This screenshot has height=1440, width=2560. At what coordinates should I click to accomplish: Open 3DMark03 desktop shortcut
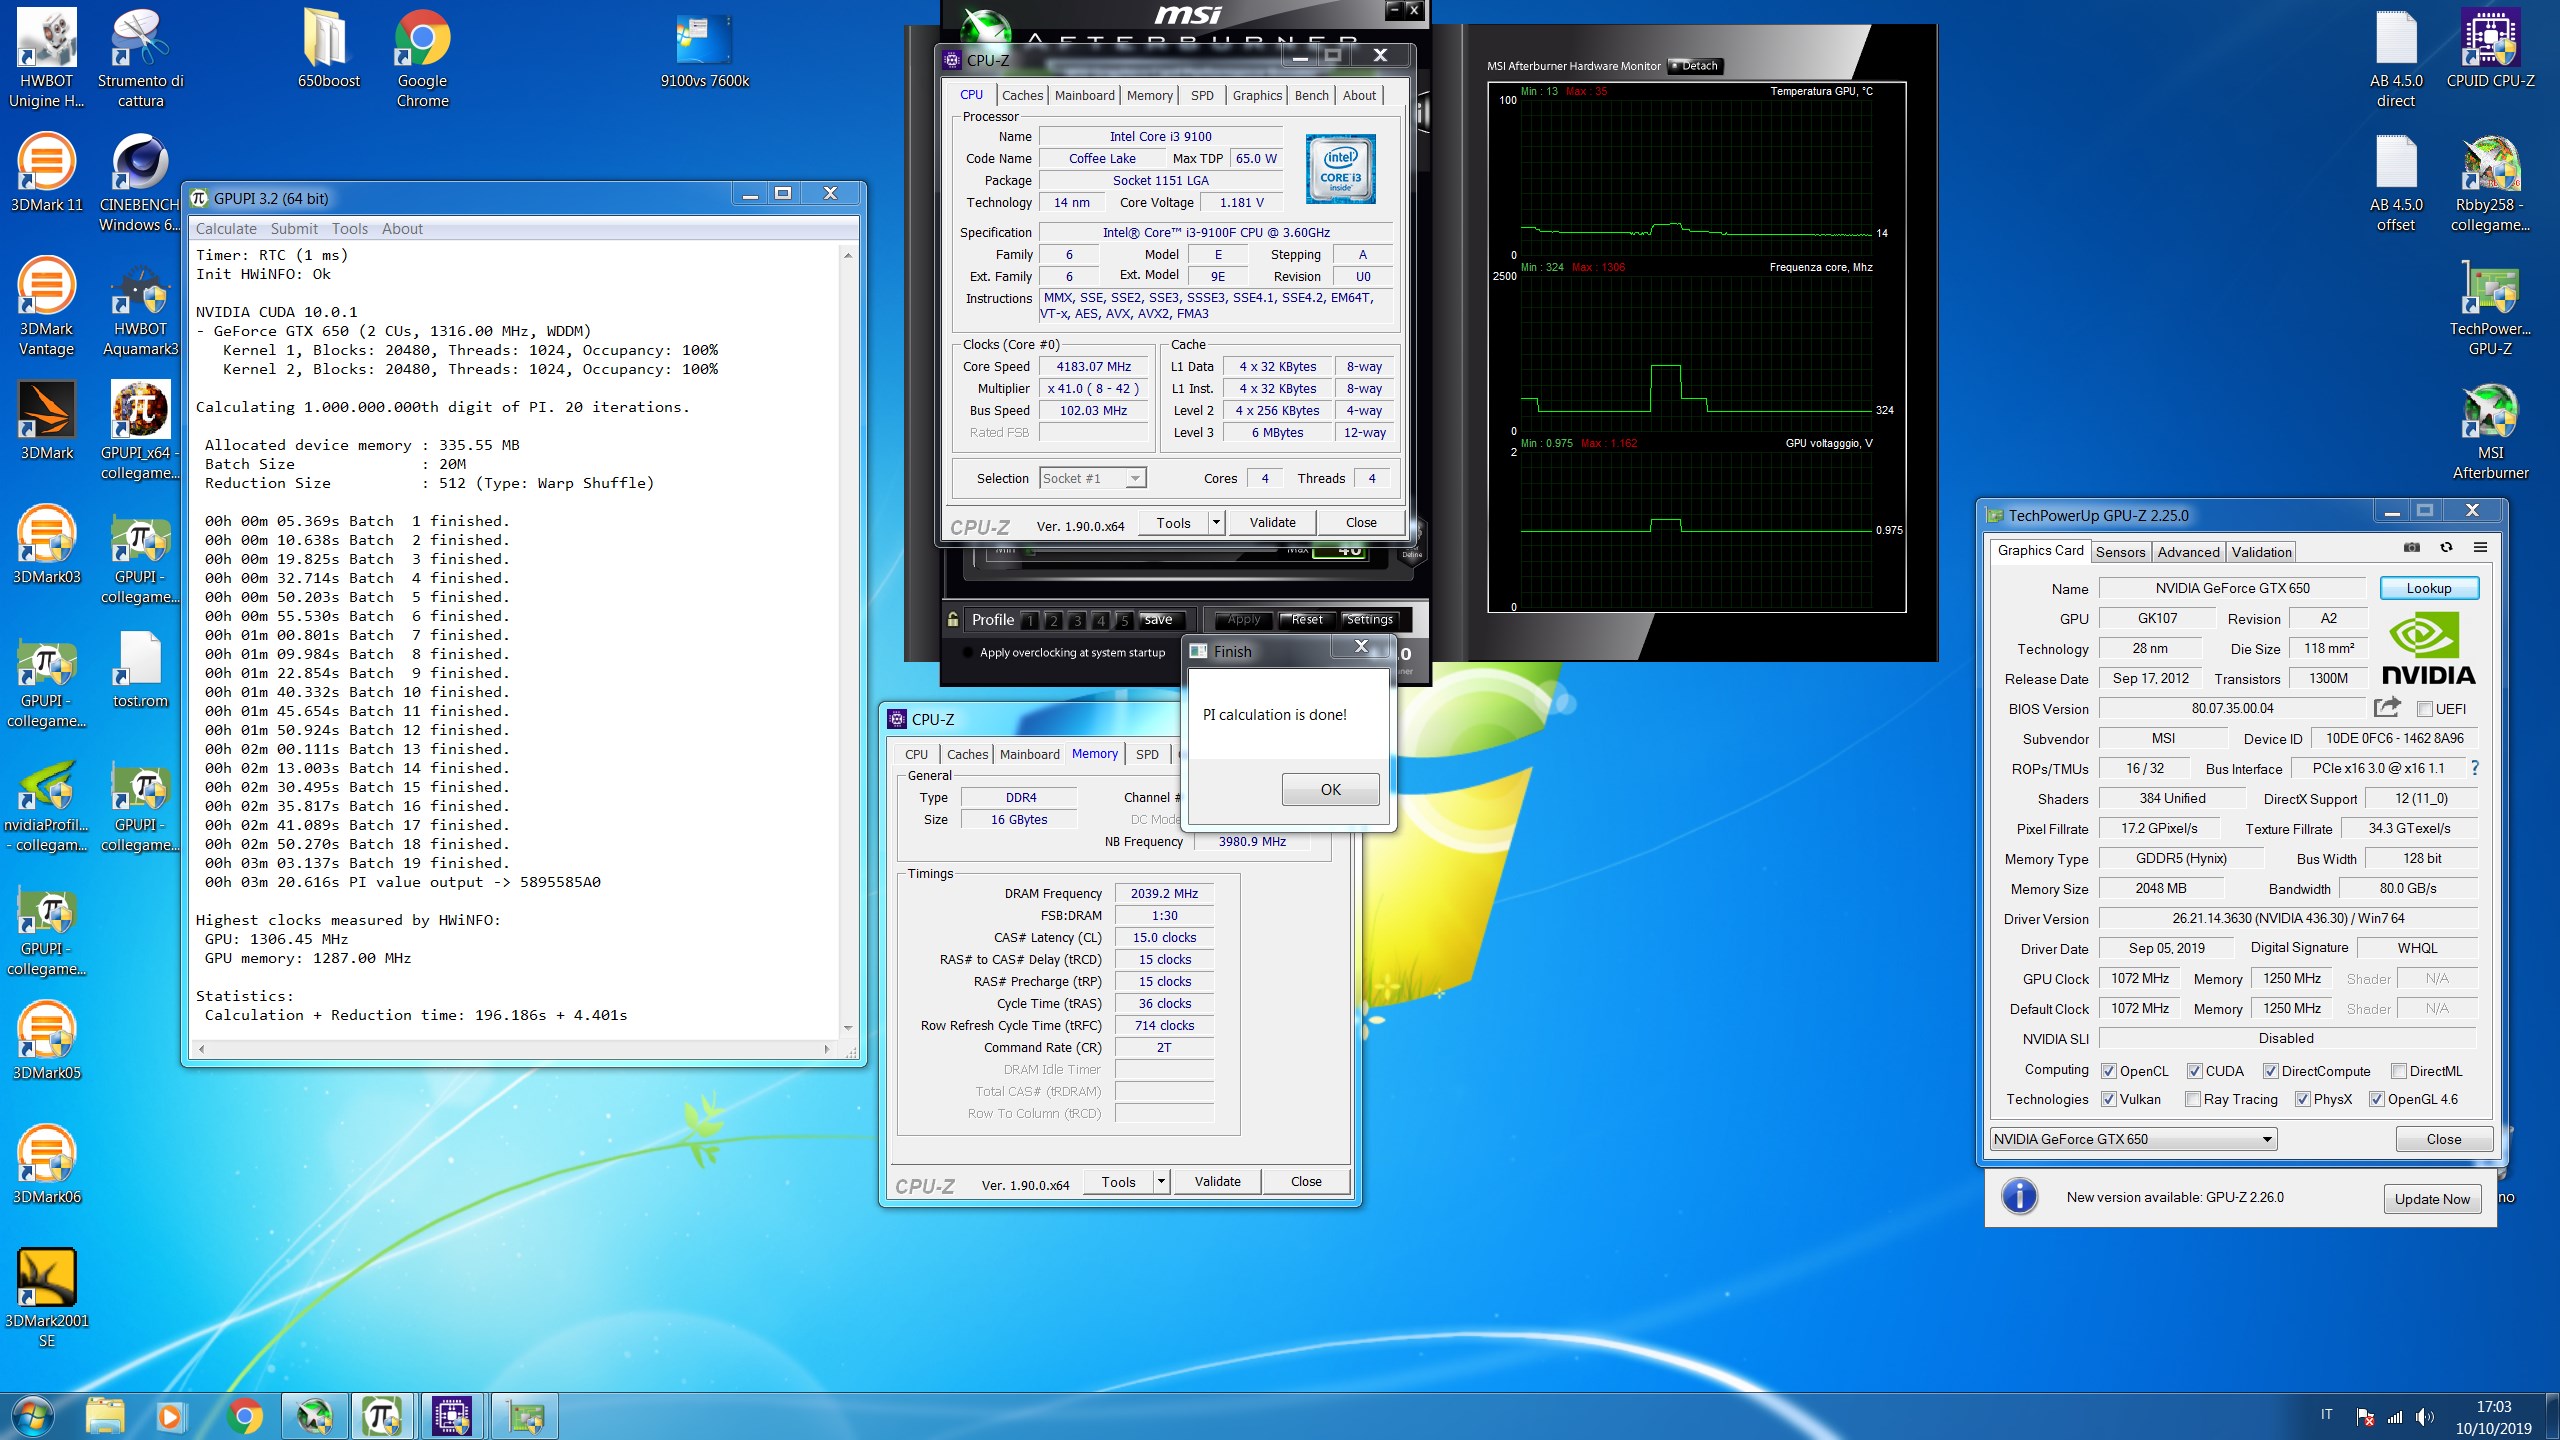pos(46,544)
